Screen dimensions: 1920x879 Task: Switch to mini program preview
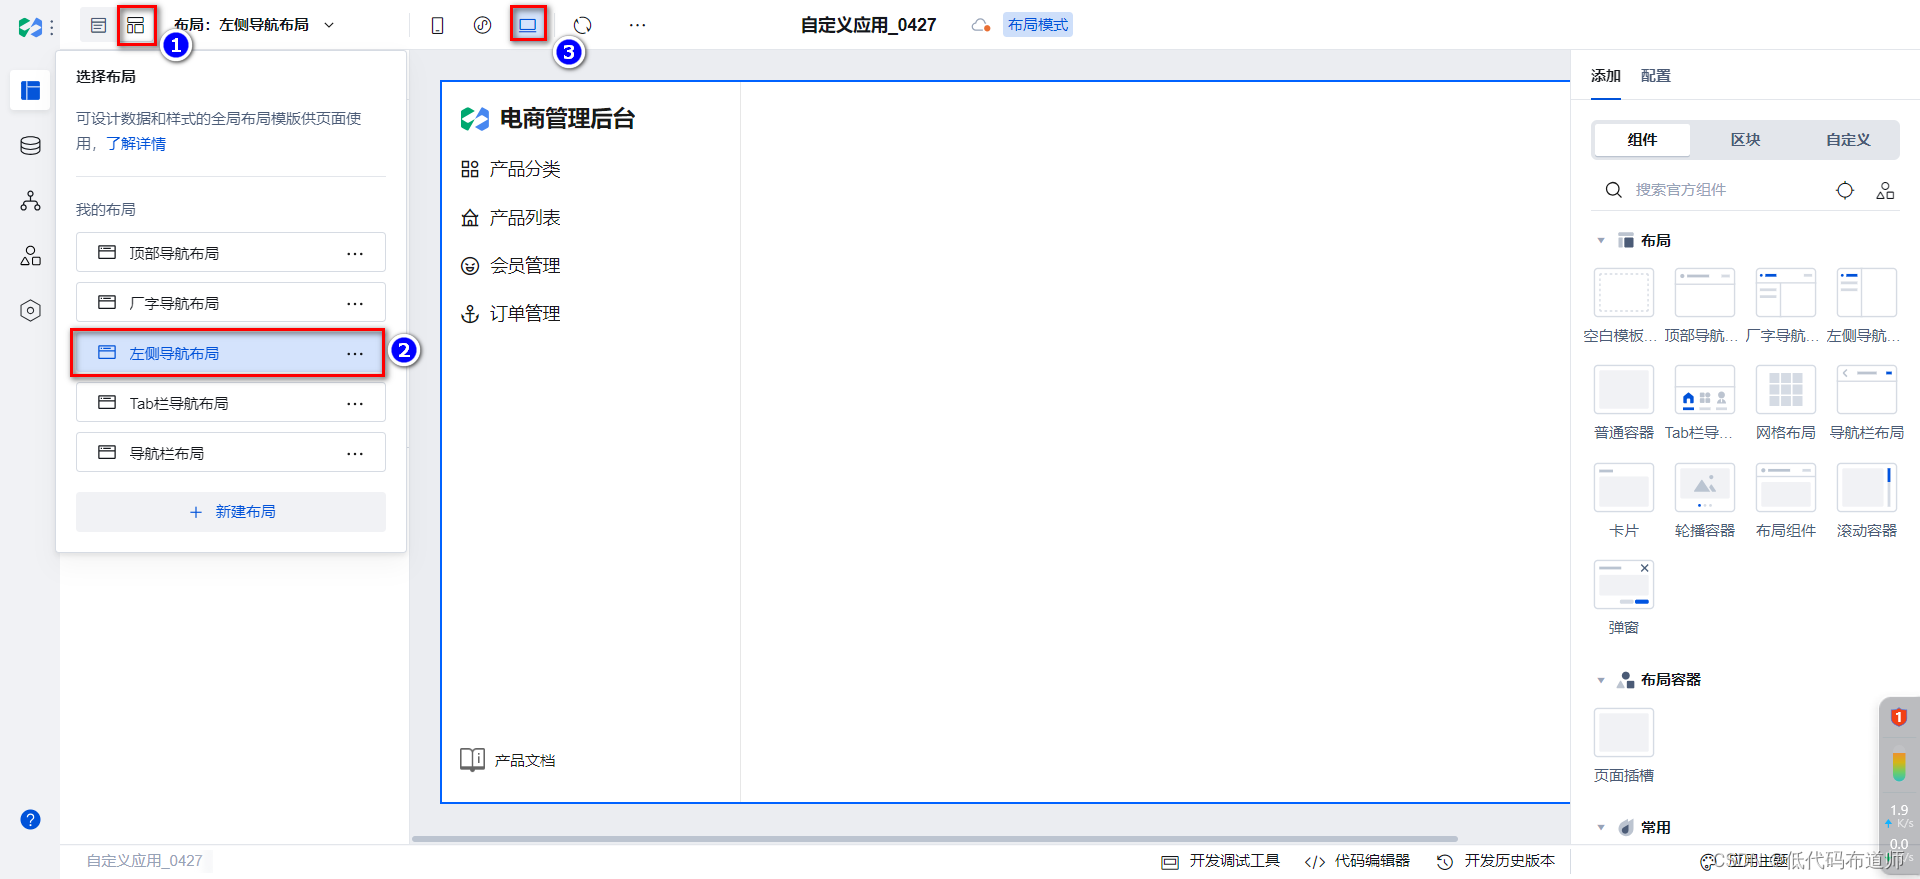coord(482,25)
